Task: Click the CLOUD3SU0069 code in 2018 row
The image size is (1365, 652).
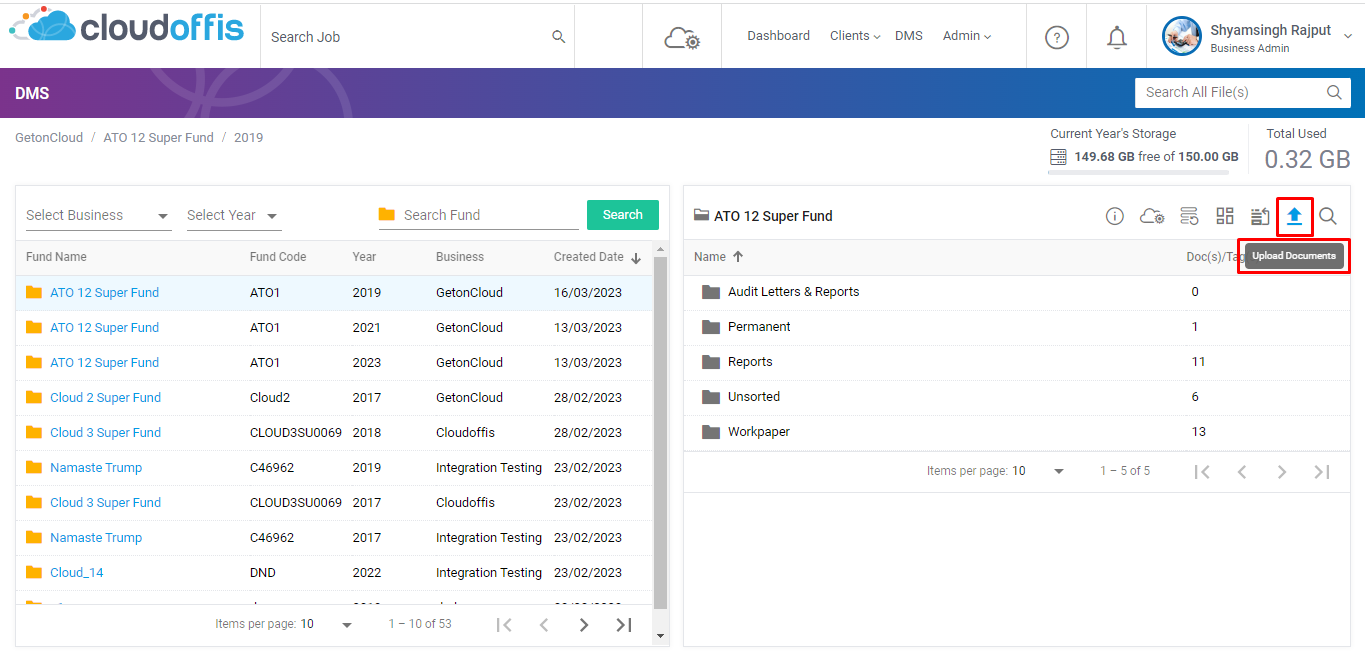Action: pos(296,432)
